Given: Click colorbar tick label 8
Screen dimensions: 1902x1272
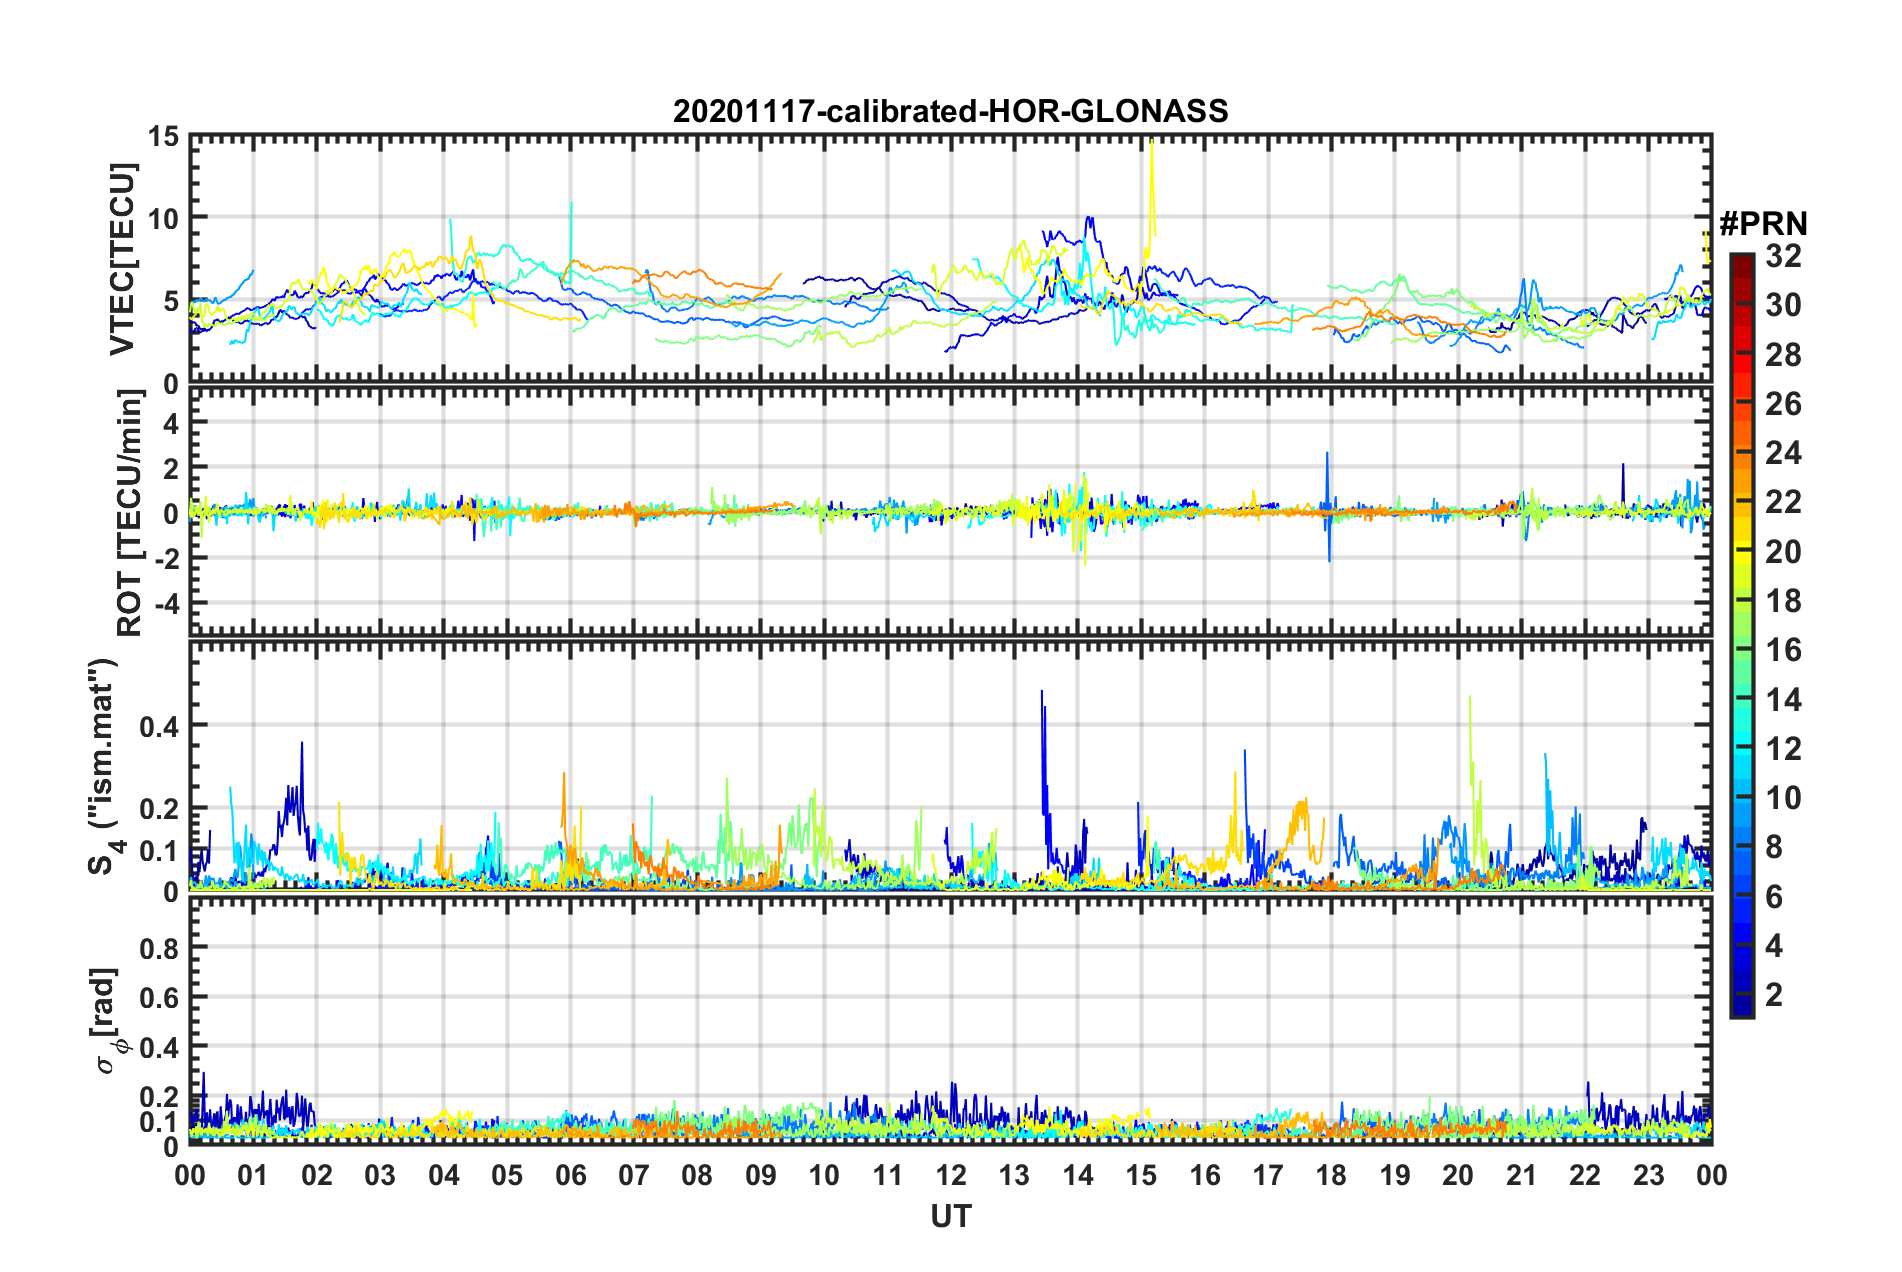Looking at the screenshot, I should coord(1773,847).
